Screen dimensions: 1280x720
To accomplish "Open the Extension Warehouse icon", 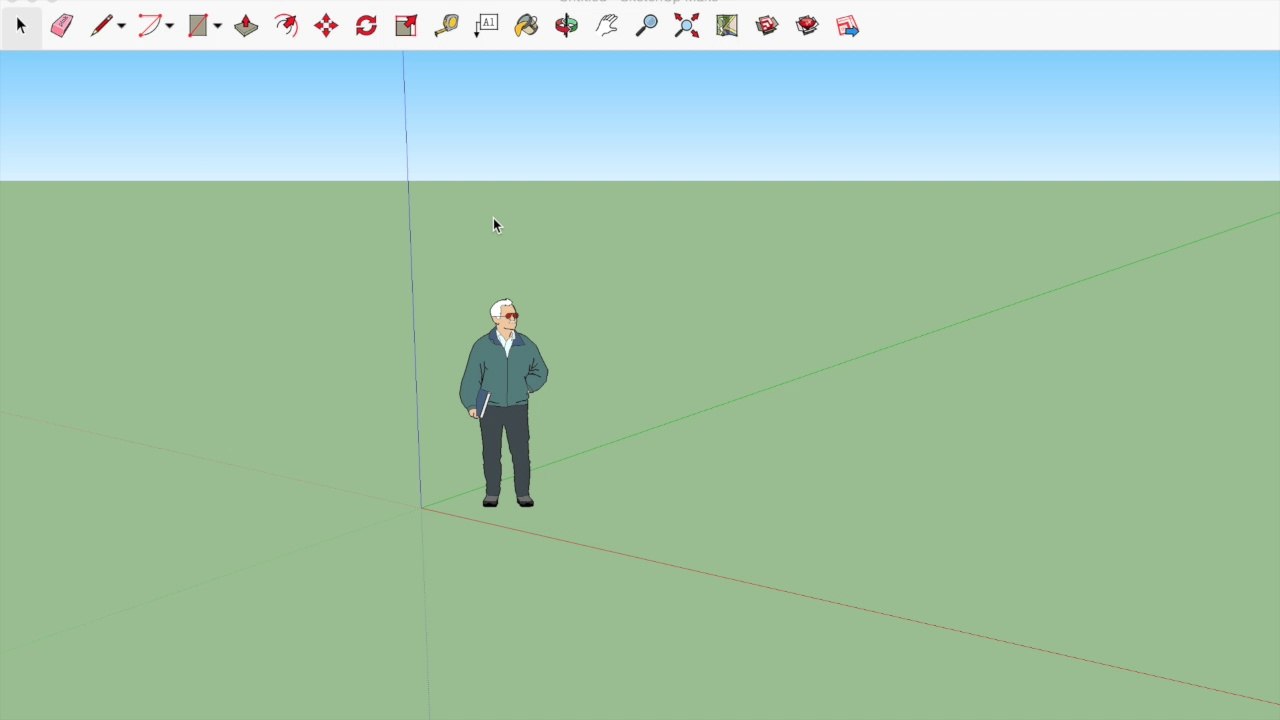I will click(807, 26).
